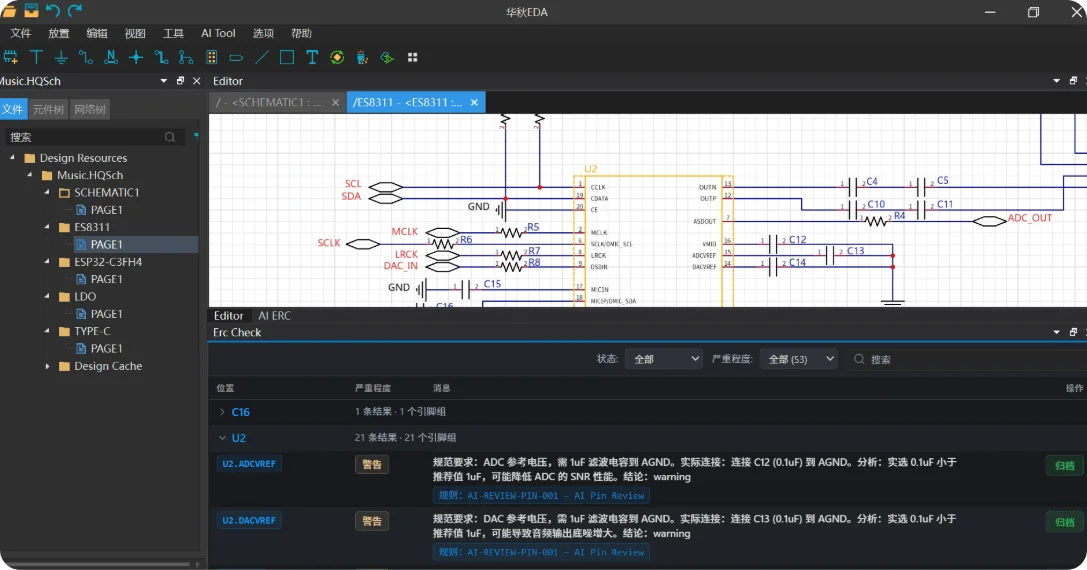Open the 放置 menu
Image resolution: width=1087 pixels, height=570 pixels.
click(59, 33)
